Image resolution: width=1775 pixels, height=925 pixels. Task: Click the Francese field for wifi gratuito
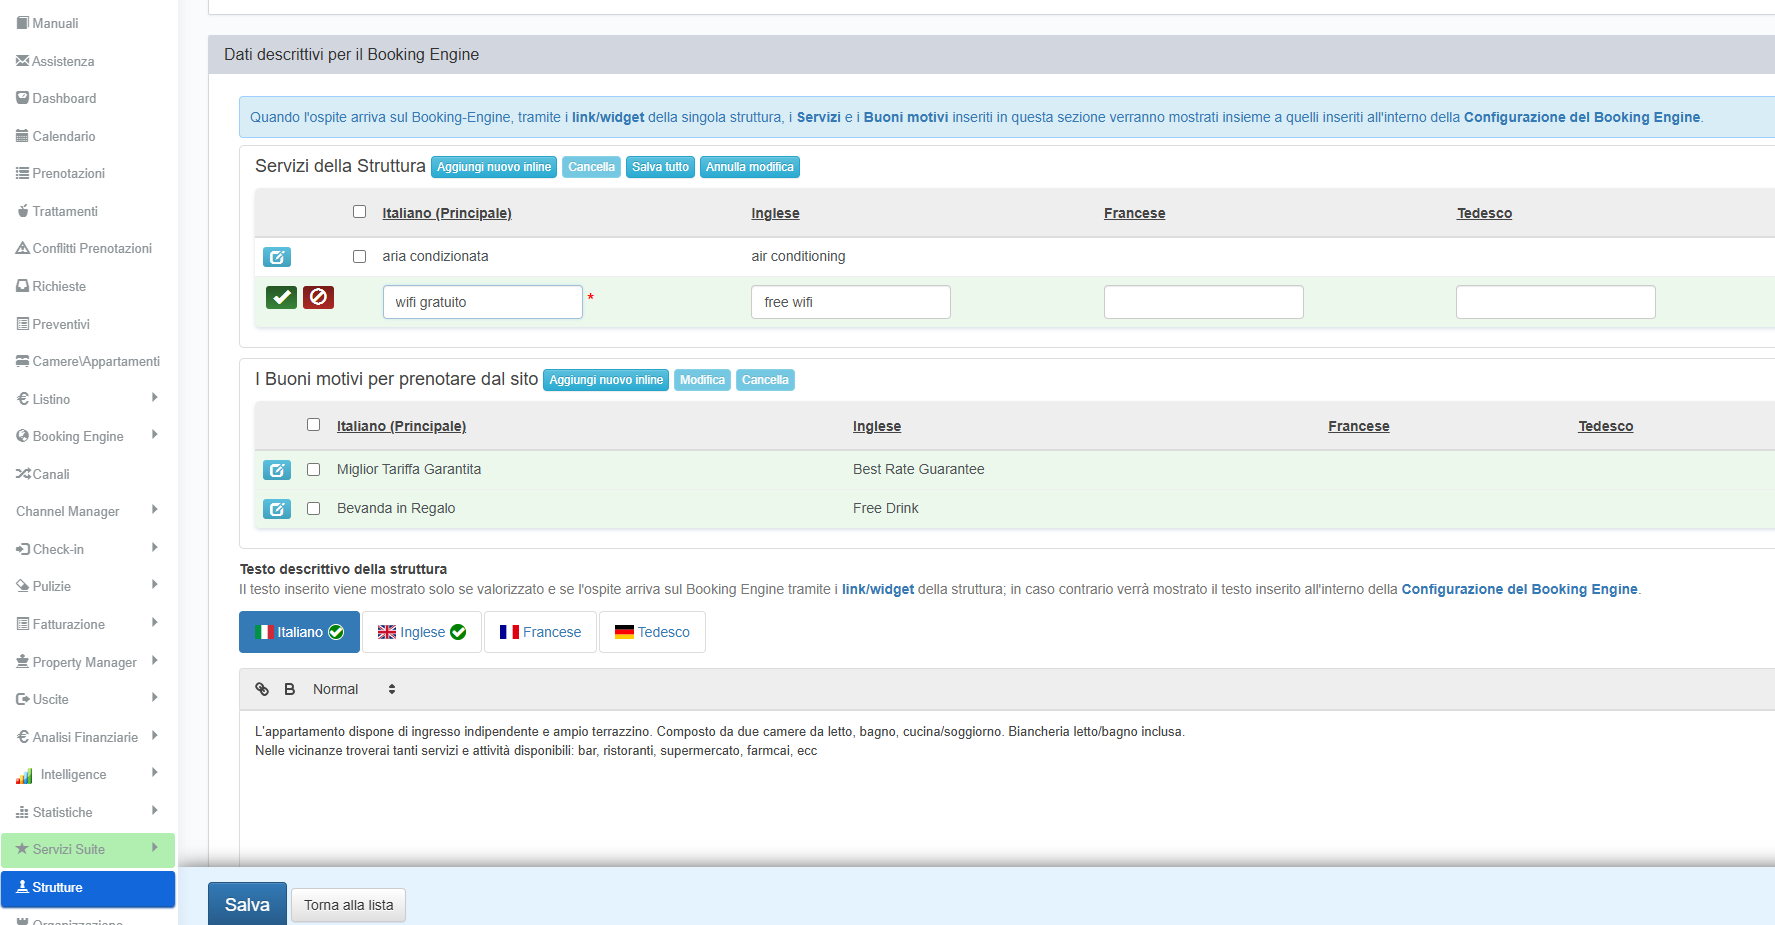coord(1203,302)
